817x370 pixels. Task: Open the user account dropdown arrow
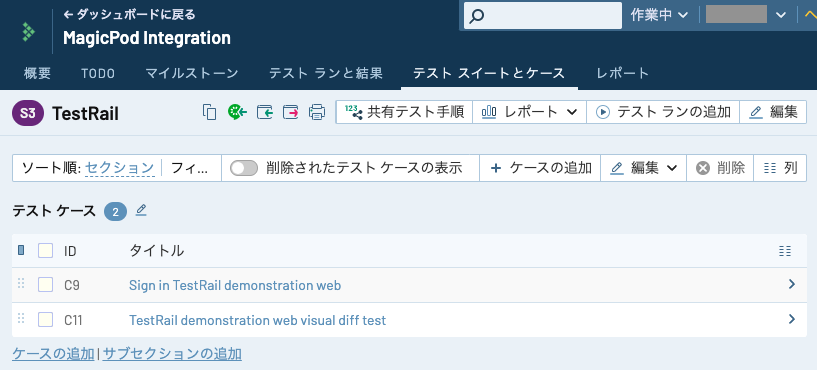click(781, 15)
